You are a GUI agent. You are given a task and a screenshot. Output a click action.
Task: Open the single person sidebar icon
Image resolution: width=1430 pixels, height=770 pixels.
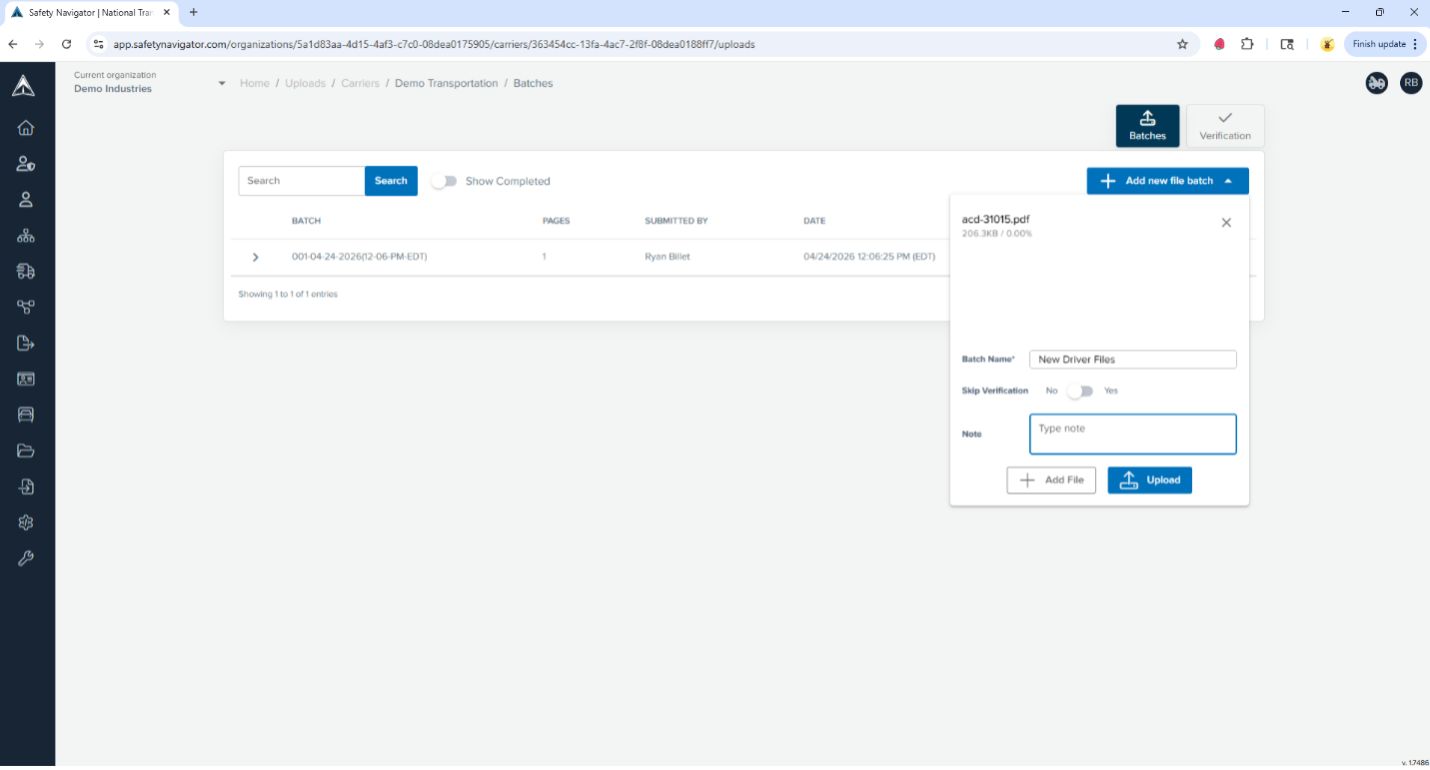pos(26,199)
